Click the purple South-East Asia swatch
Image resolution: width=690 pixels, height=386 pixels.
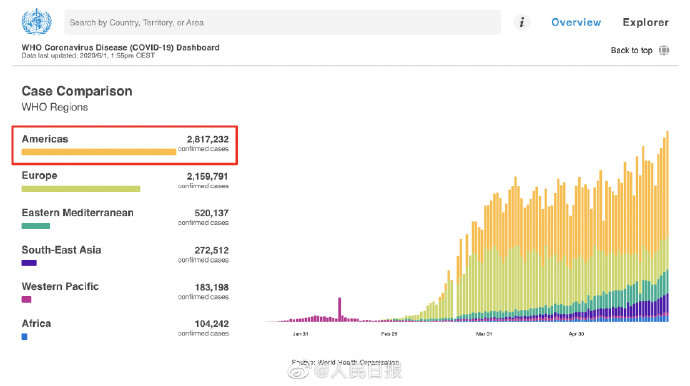point(29,263)
